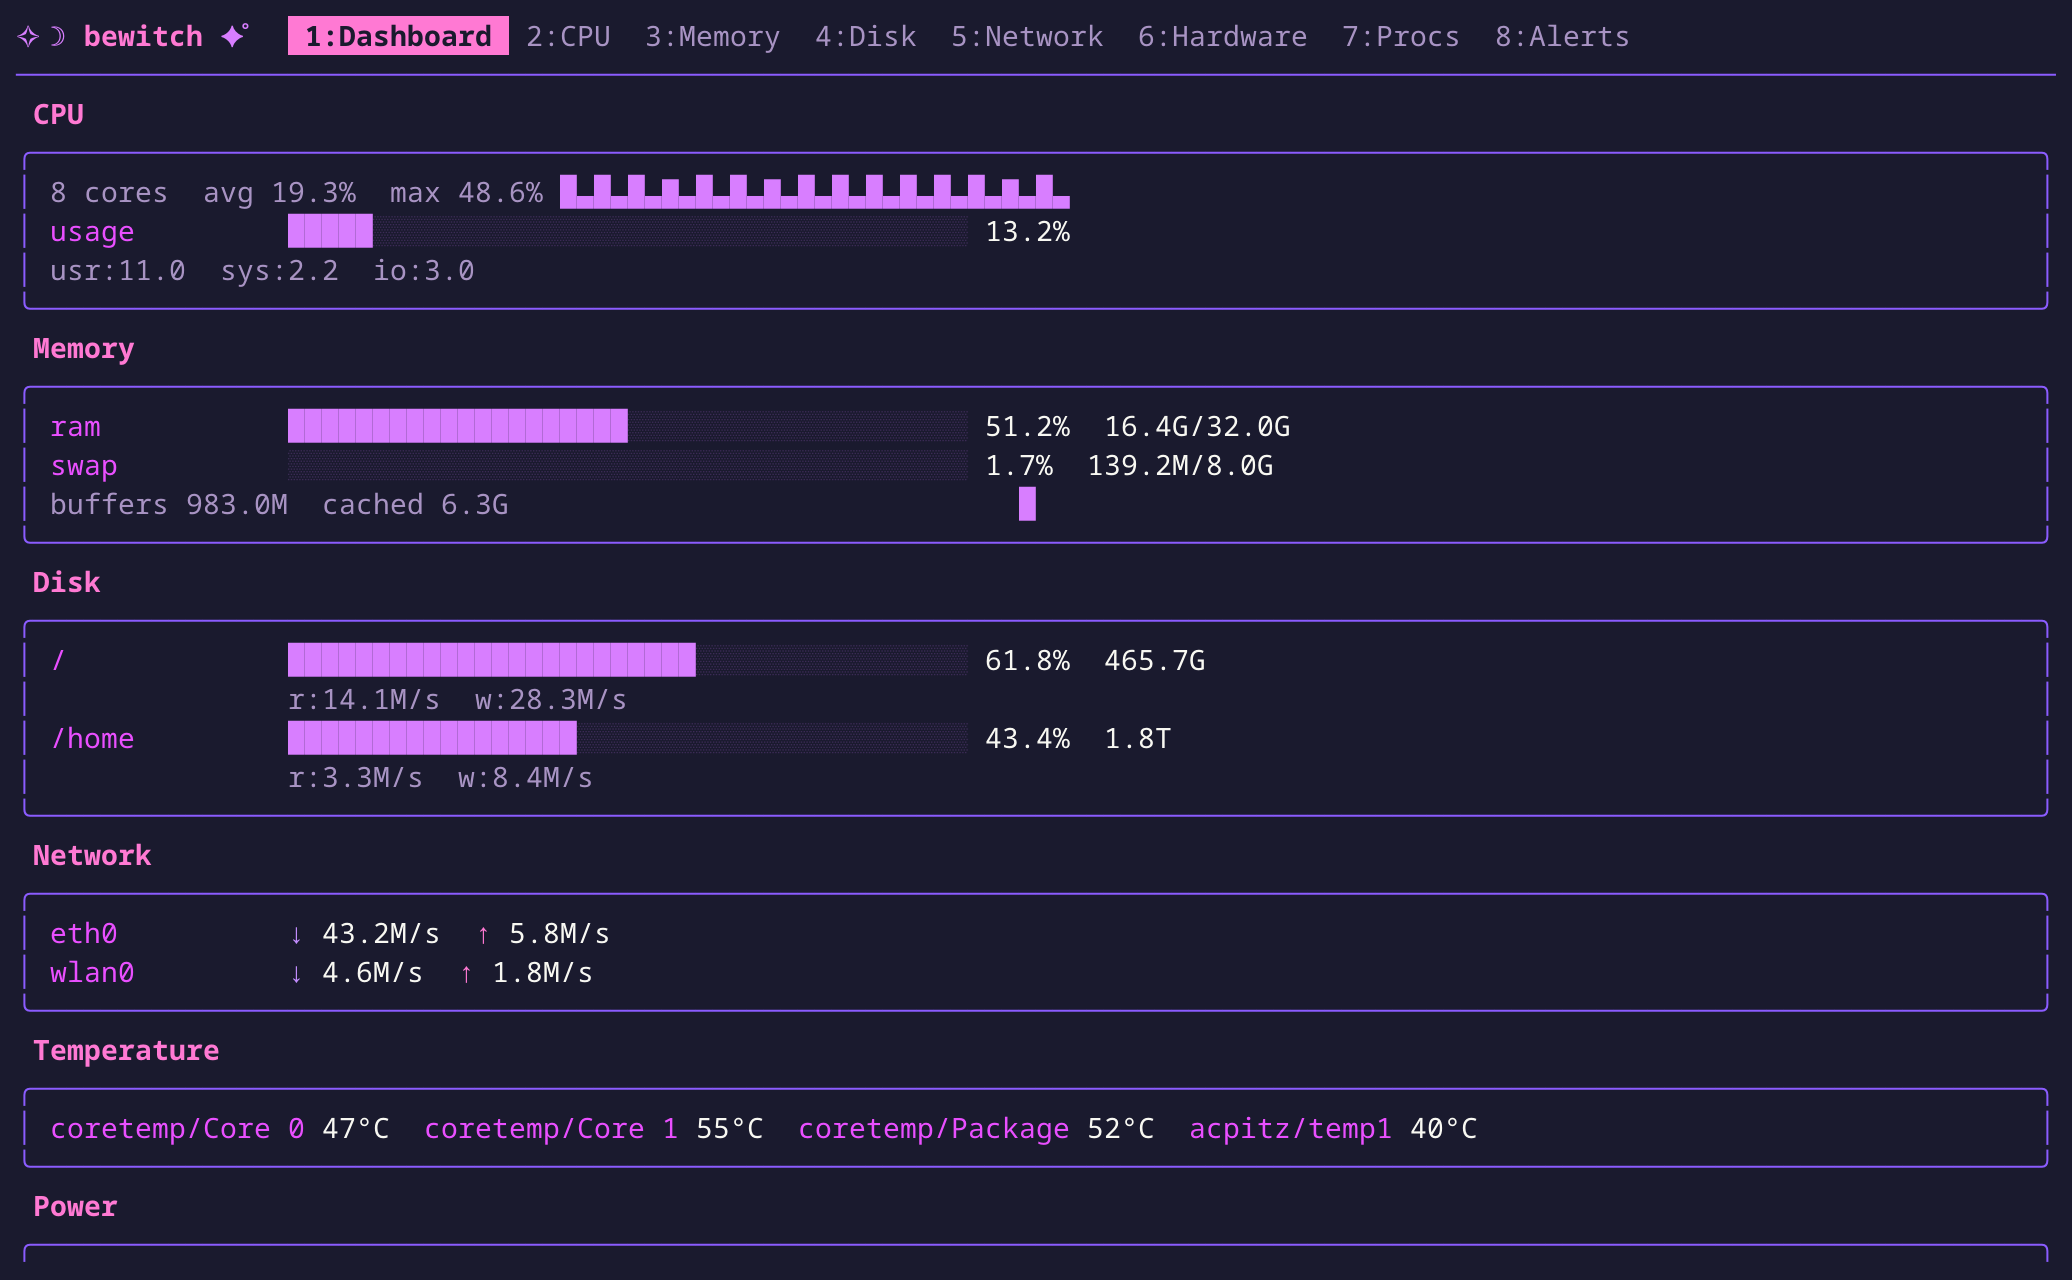This screenshot has height=1280, width=2072.
Task: Click the ram usage bar
Action: pos(628,426)
